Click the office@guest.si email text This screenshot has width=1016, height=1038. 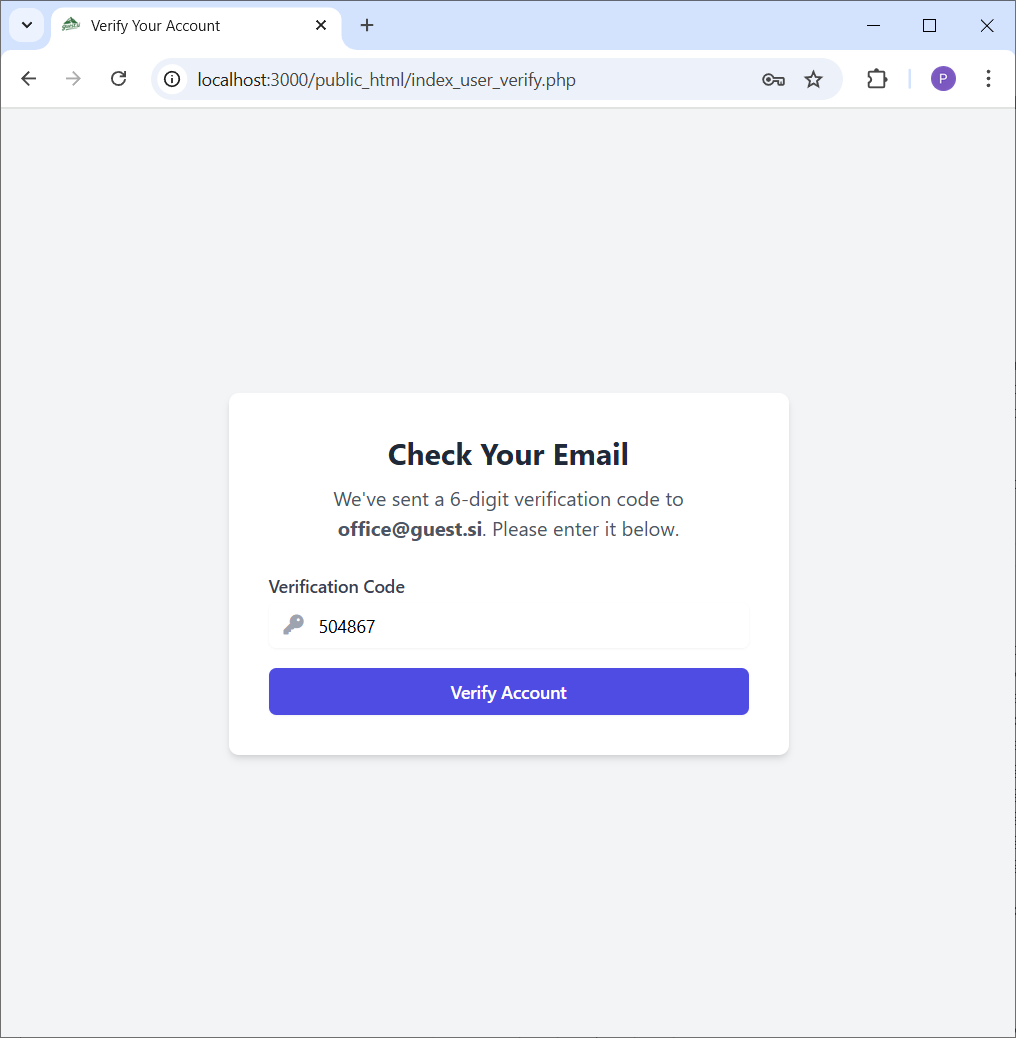pos(410,530)
